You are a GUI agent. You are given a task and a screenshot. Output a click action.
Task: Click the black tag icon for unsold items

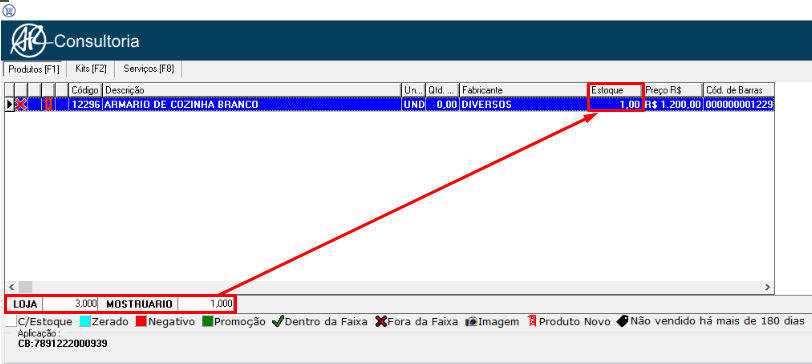click(x=622, y=322)
